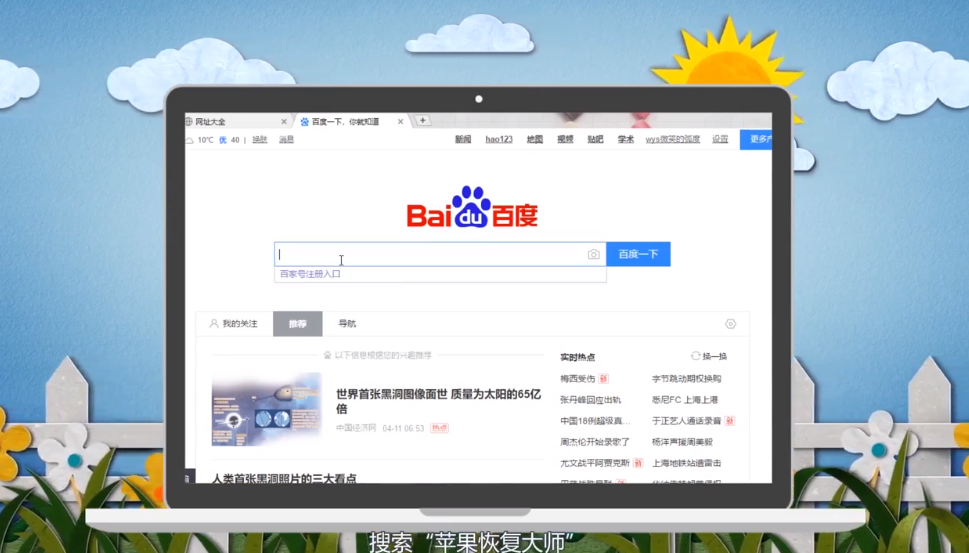969x553 pixels.
Task: Click the 百度一下 search button
Action: pyautogui.click(x=638, y=254)
